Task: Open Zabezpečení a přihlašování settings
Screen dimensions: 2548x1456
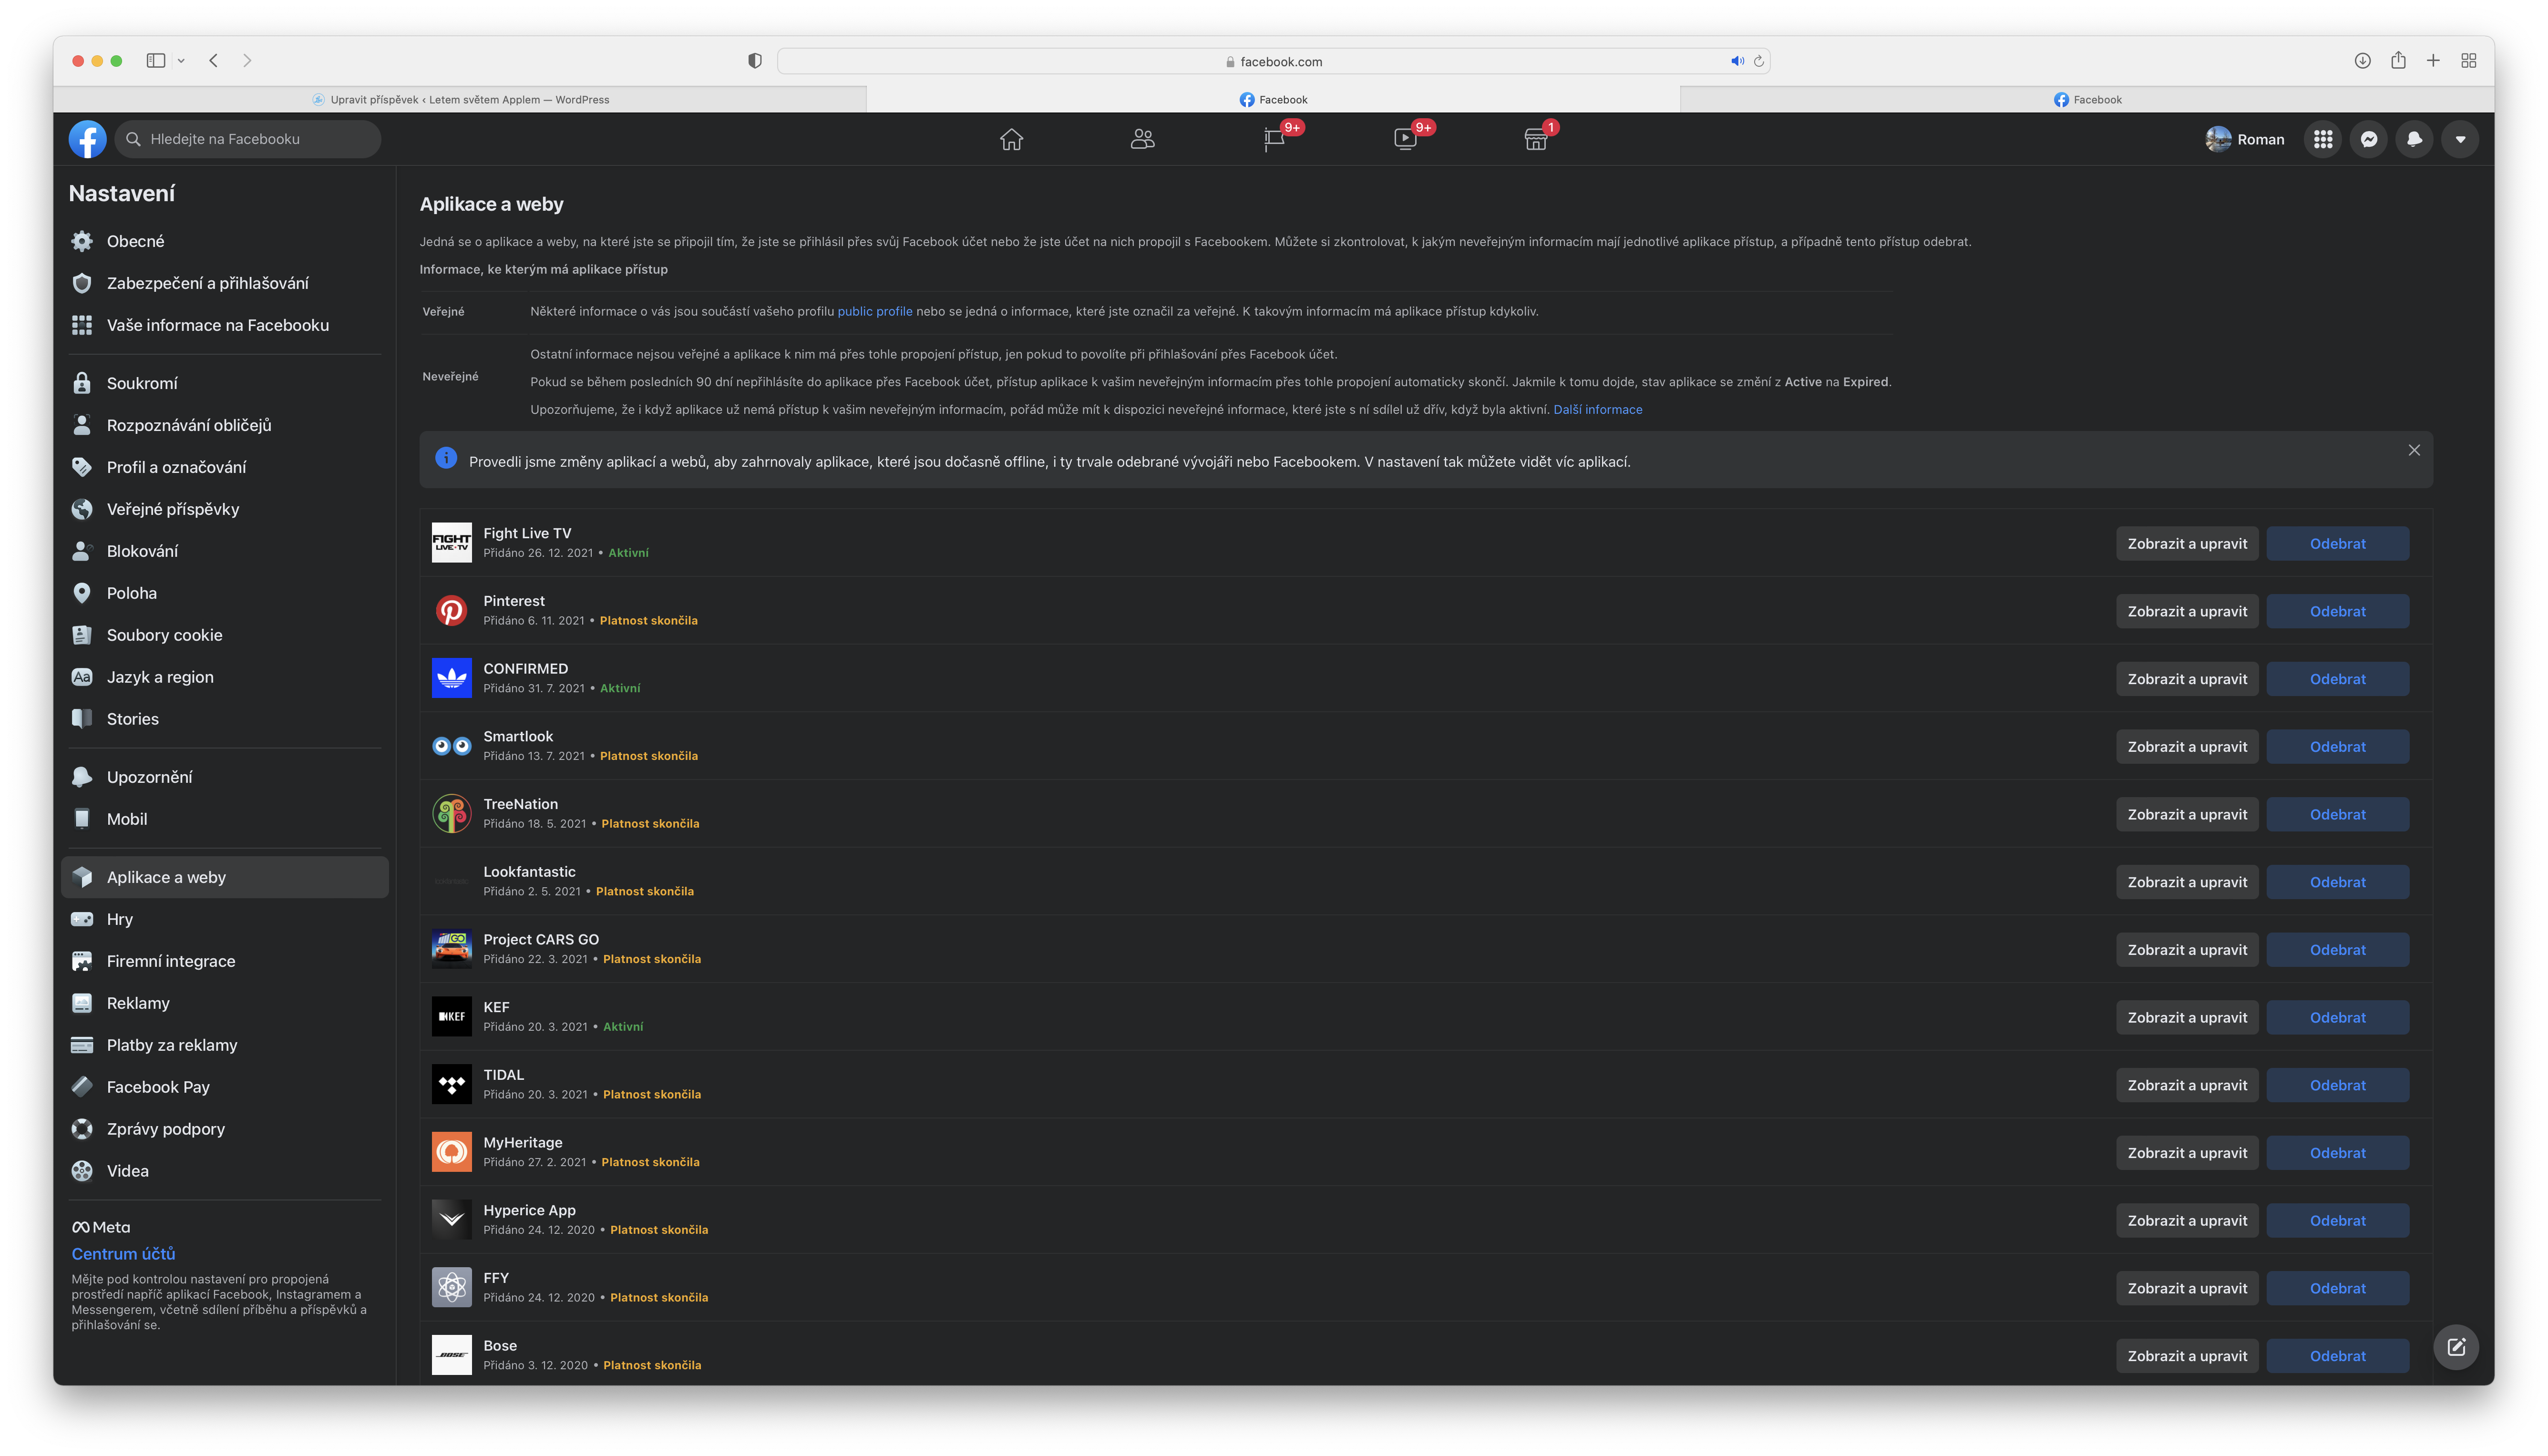Action: coord(207,283)
